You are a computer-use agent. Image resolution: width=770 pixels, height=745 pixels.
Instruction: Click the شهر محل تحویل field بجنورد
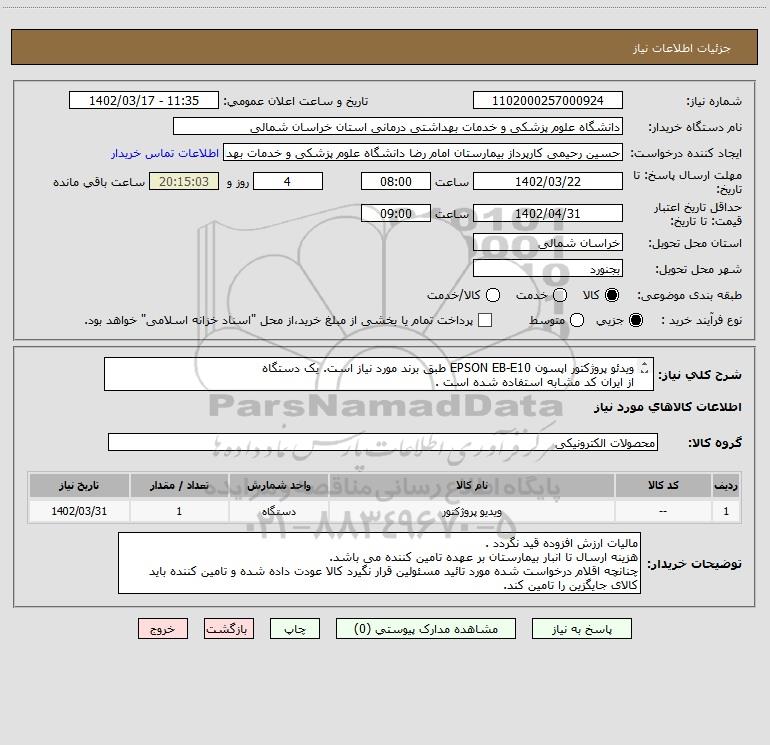point(548,269)
